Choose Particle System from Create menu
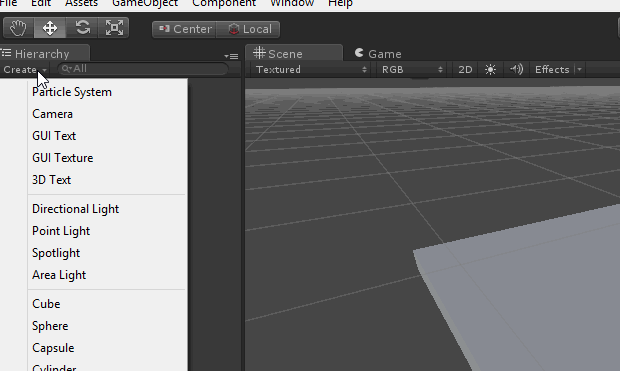The height and width of the screenshot is (371, 620). [x=72, y=92]
